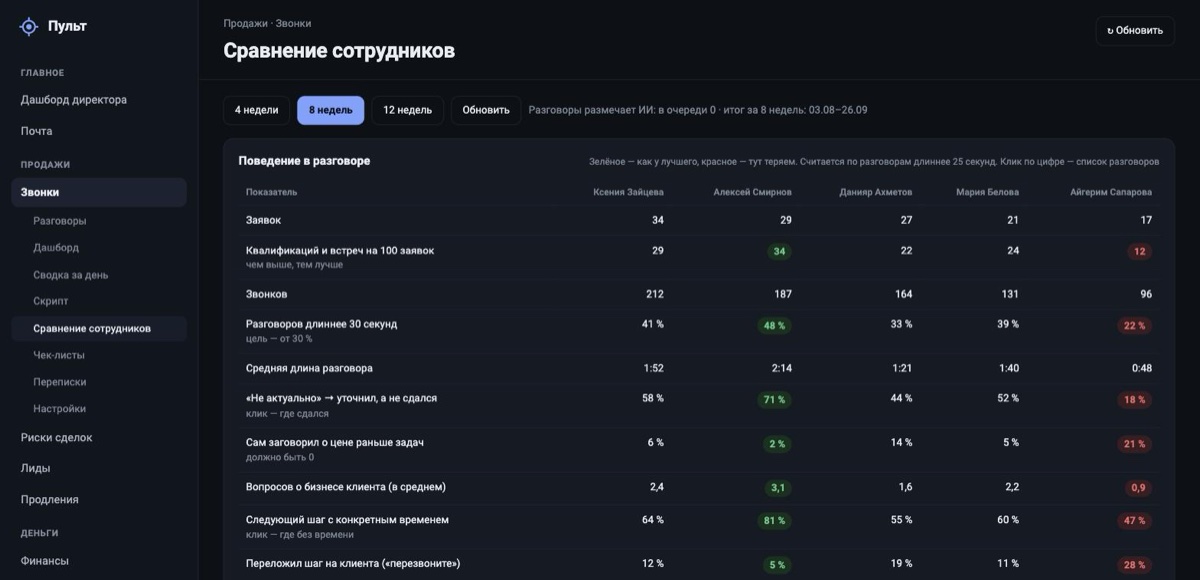
Task: Click green 5 % in Переложил row
Action: tap(777, 564)
